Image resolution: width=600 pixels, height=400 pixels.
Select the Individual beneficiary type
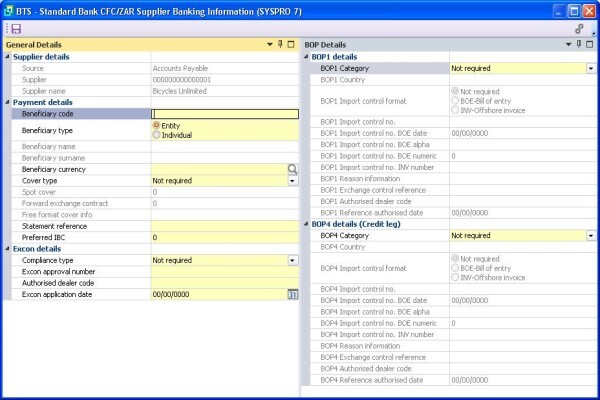coord(156,135)
